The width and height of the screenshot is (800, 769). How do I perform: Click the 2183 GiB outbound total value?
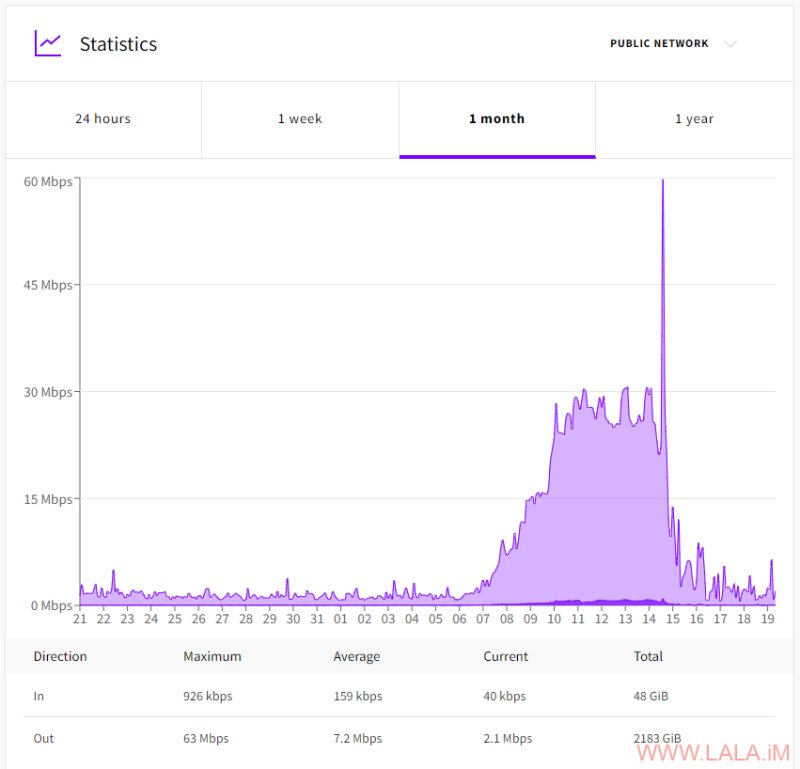[657, 738]
